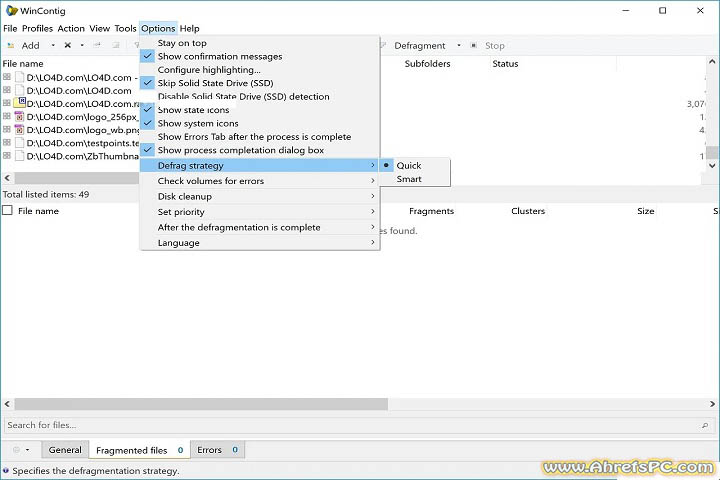The width and height of the screenshot is (720, 480).
Task: Click the Stop button label
Action: pyautogui.click(x=495, y=45)
